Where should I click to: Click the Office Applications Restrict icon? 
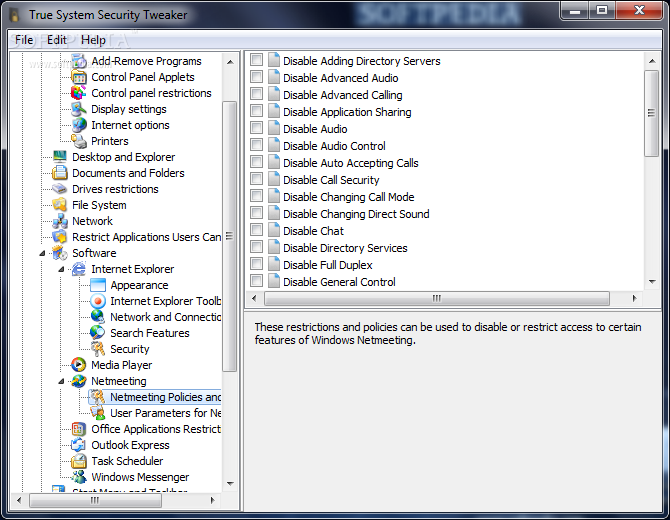pyautogui.click(x=79, y=429)
